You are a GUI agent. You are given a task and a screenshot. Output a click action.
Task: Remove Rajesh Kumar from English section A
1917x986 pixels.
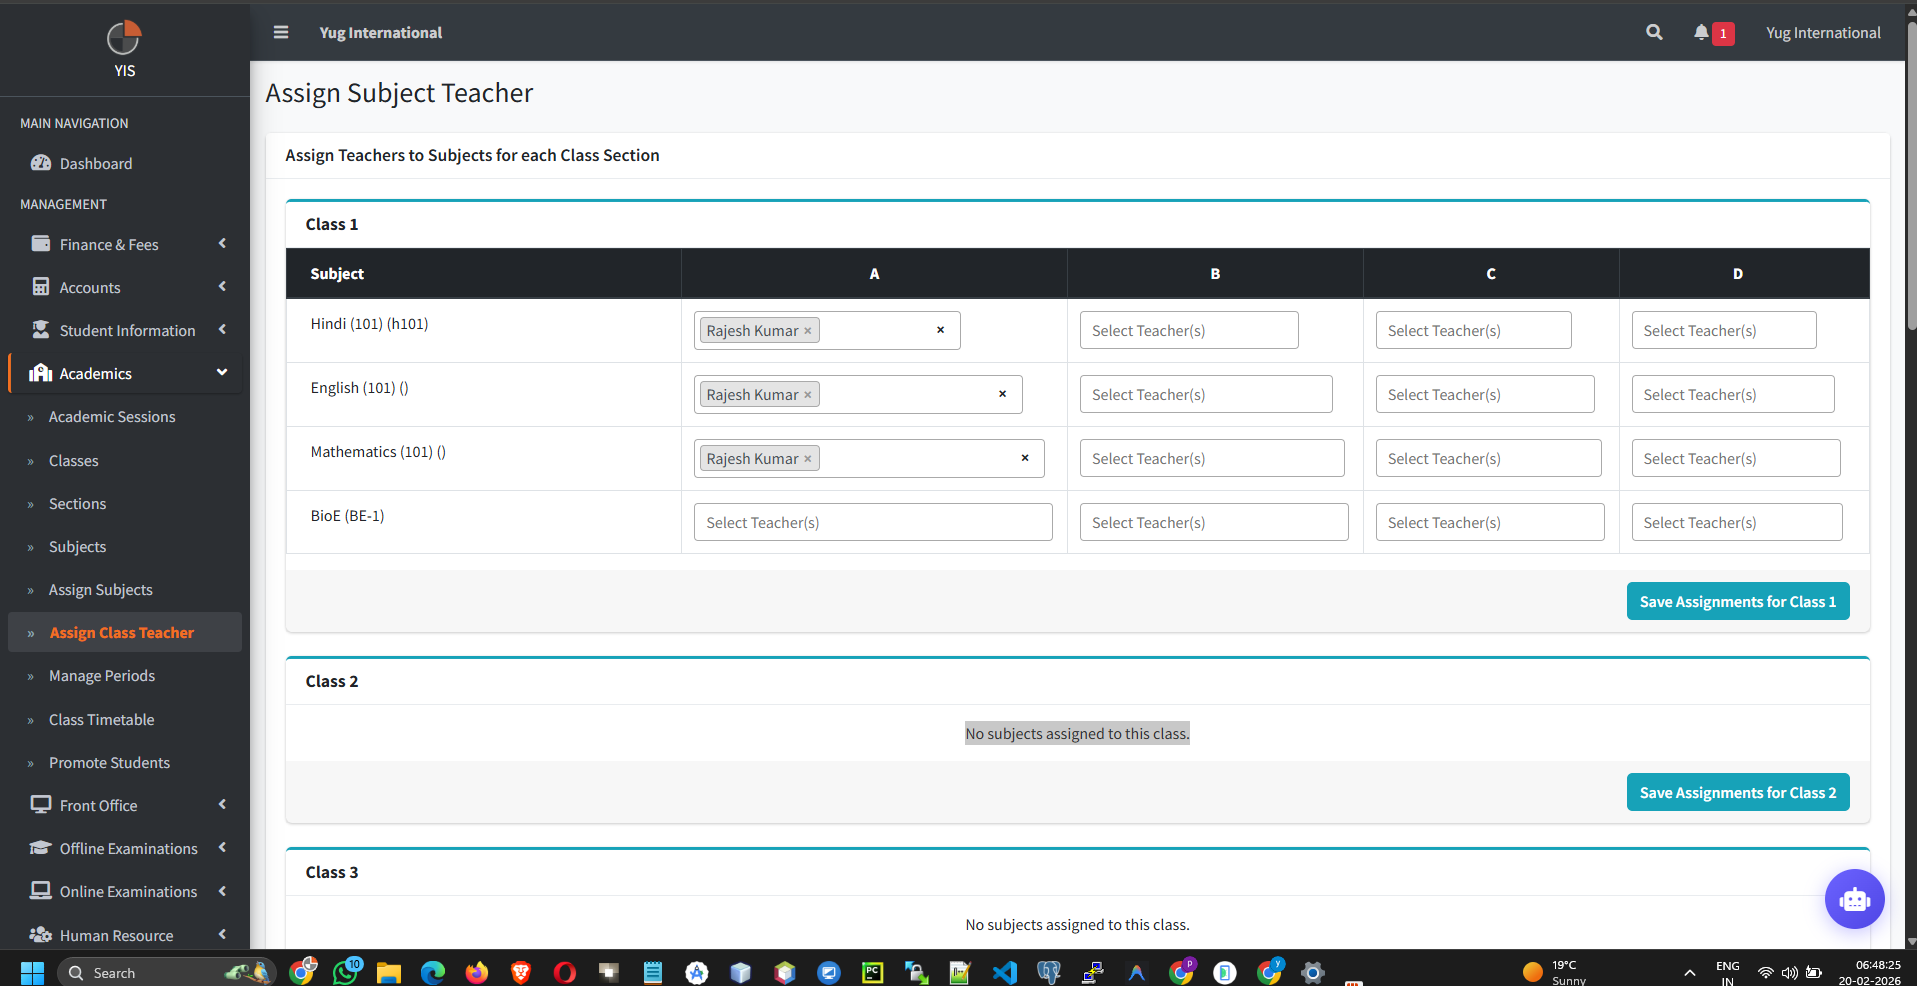tap(808, 394)
